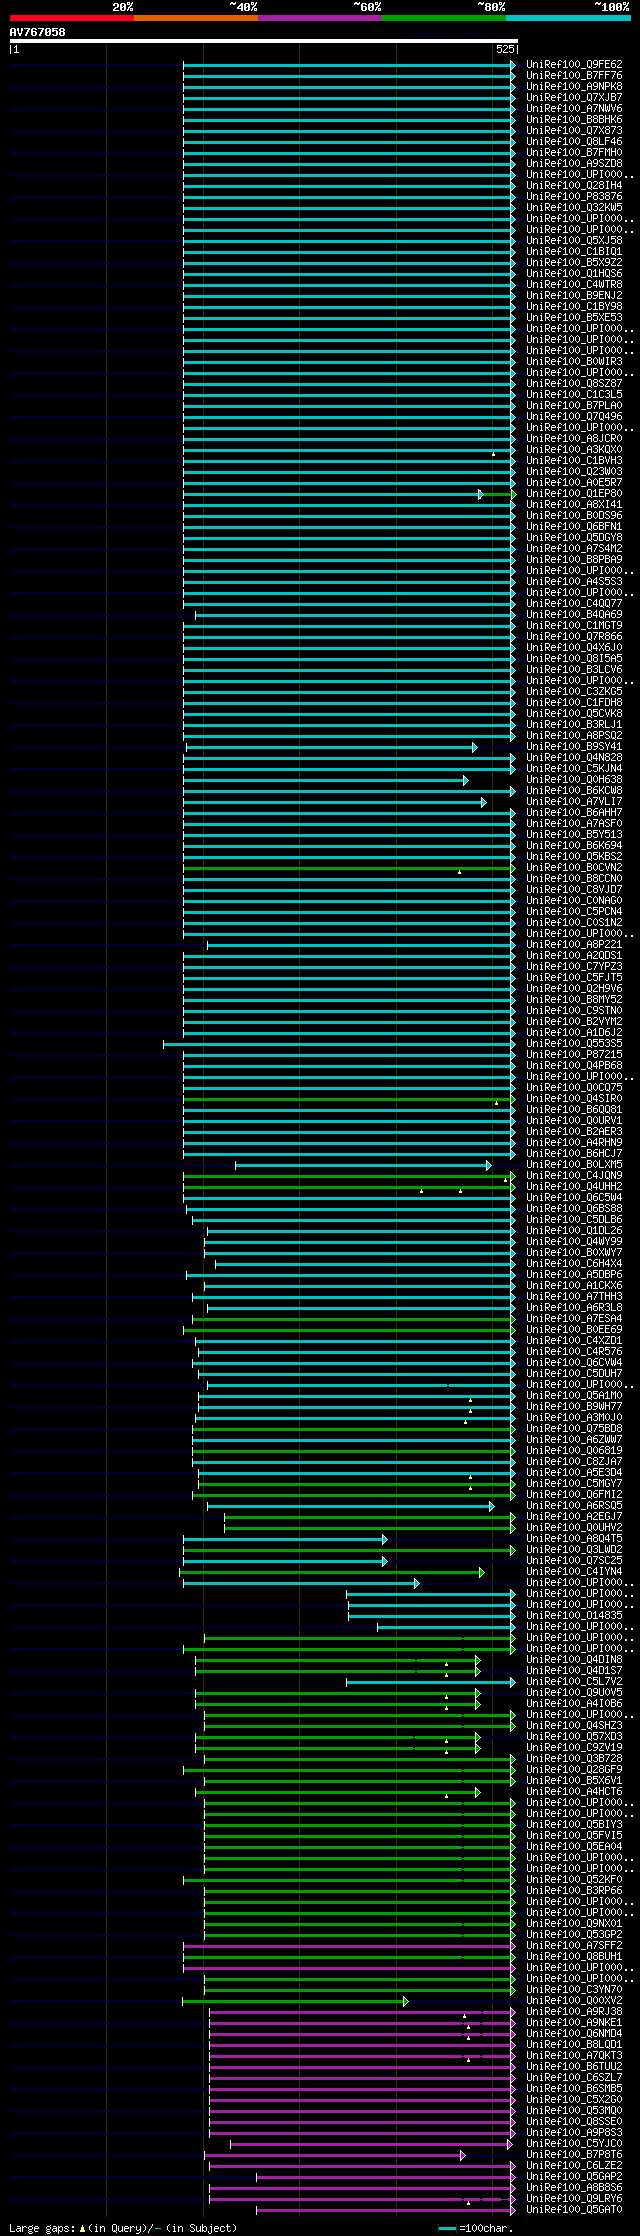The width and height of the screenshot is (640, 2236).
Task: Select the UniRef100_Q75BD8 label
Action: pyautogui.click(x=574, y=1429)
